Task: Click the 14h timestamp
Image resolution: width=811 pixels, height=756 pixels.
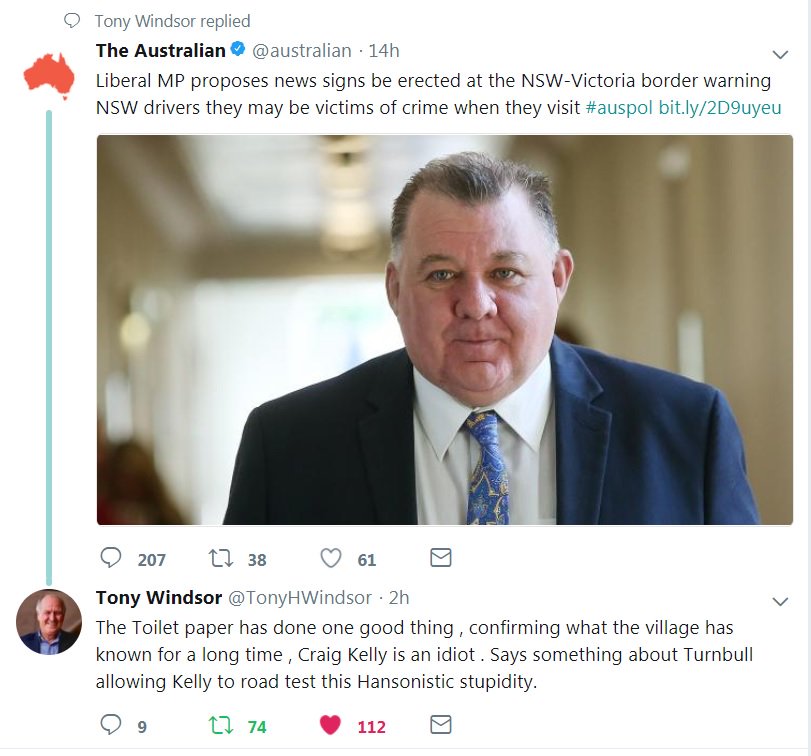Action: tap(384, 51)
